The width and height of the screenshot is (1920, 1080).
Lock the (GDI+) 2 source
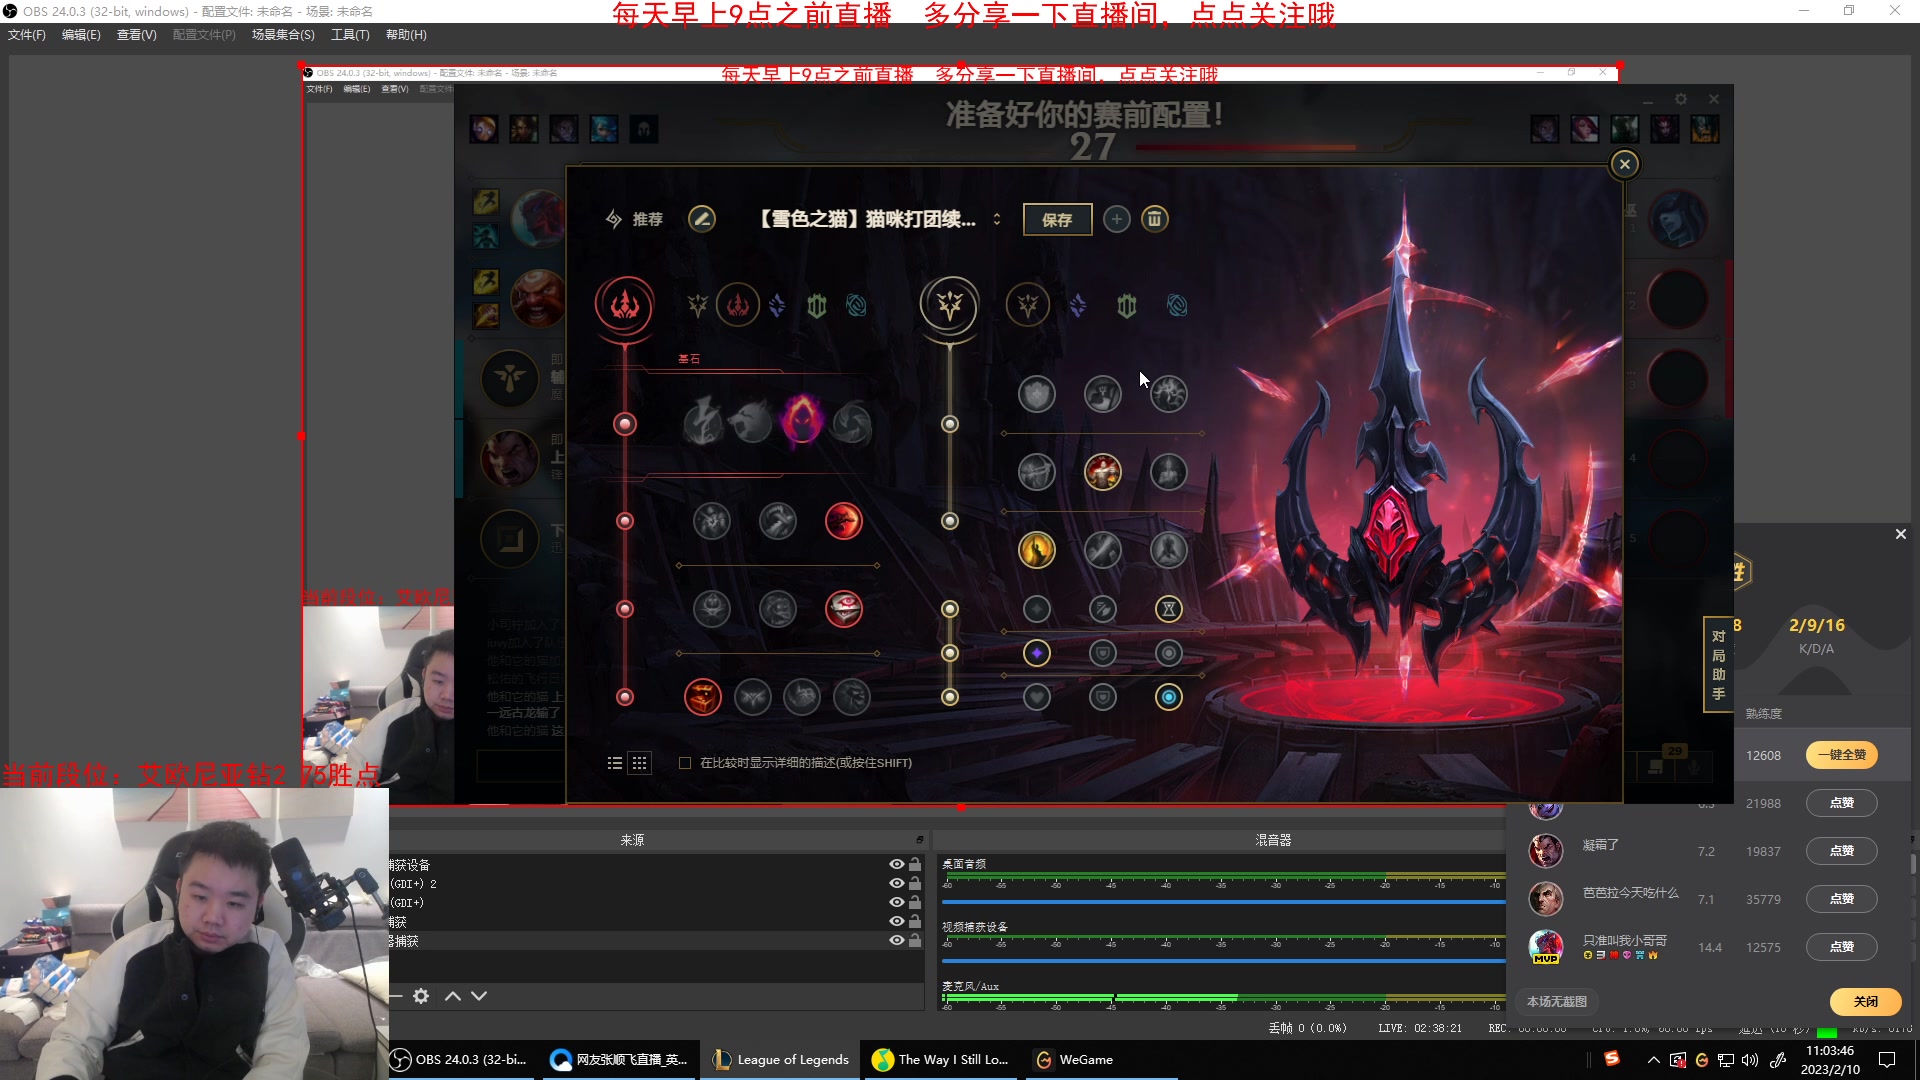915,884
